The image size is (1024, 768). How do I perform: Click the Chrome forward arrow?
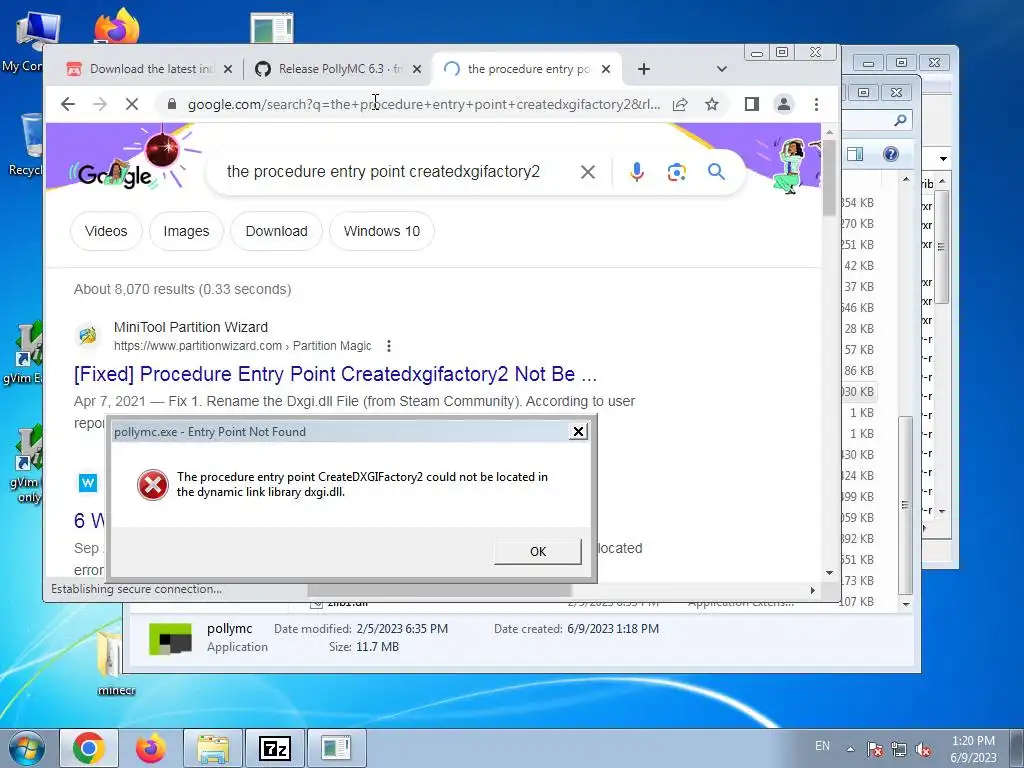[99, 104]
